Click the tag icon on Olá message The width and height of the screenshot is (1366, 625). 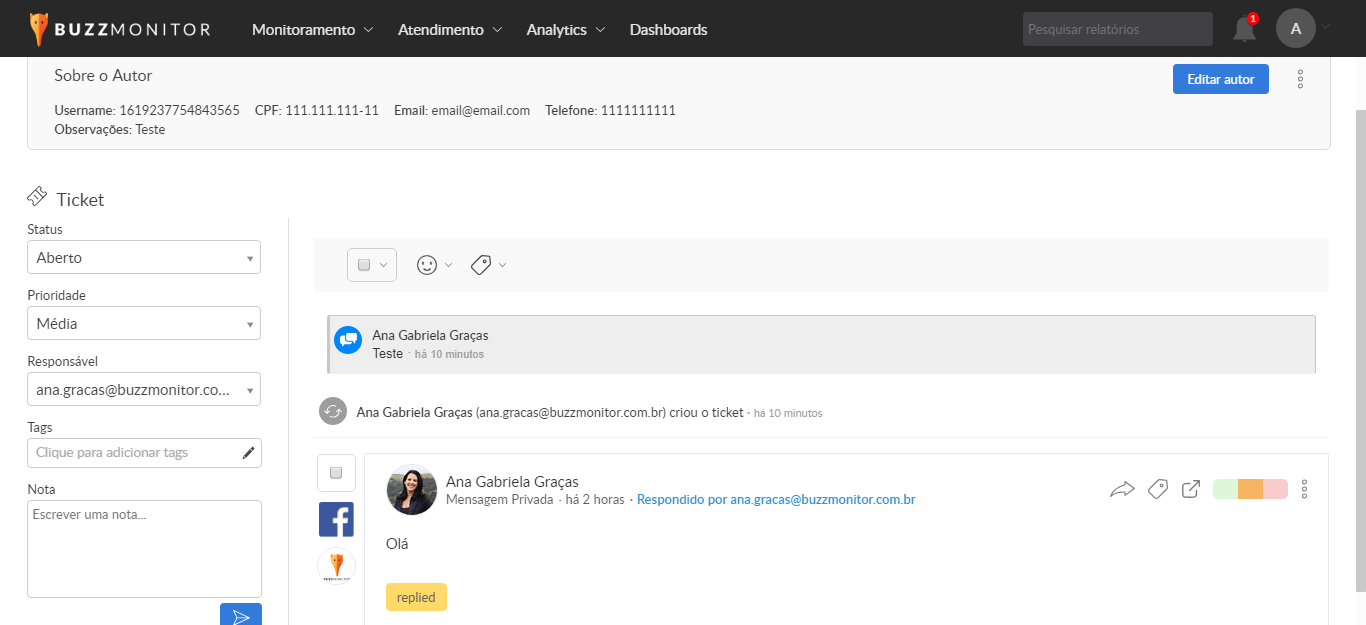coord(1157,489)
